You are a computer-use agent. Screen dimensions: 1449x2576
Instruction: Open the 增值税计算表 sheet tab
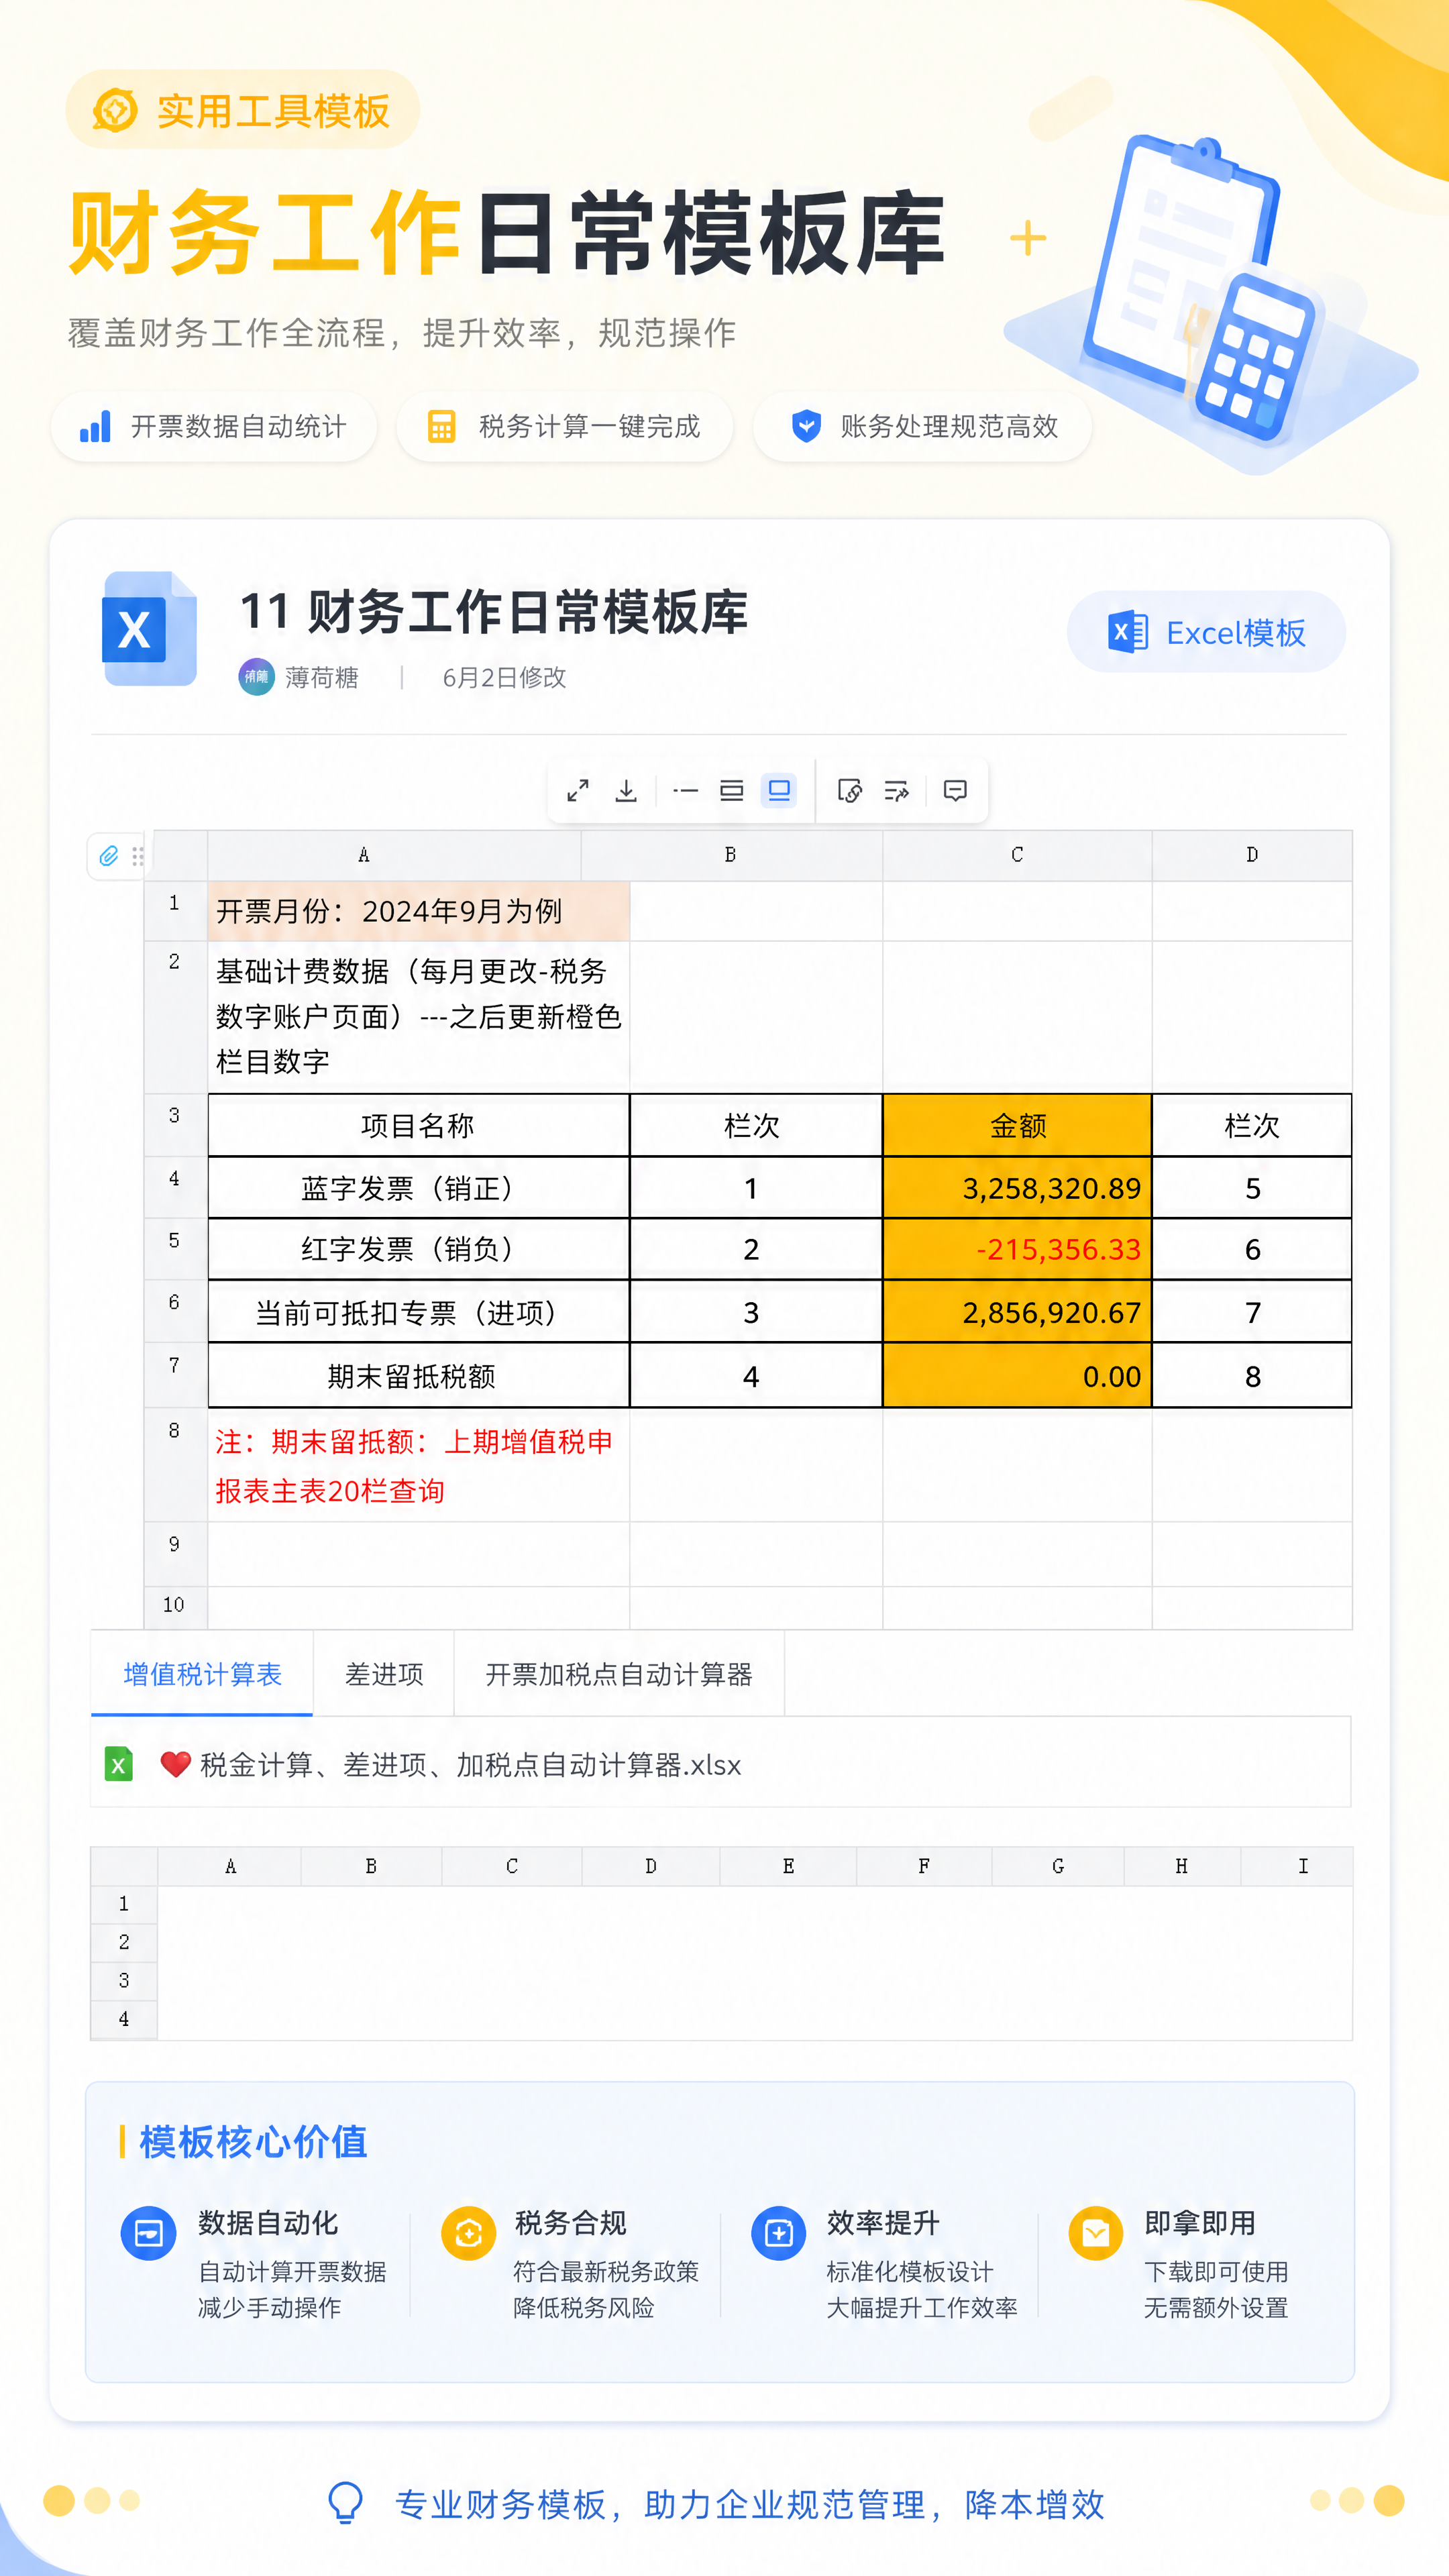click(202, 1674)
